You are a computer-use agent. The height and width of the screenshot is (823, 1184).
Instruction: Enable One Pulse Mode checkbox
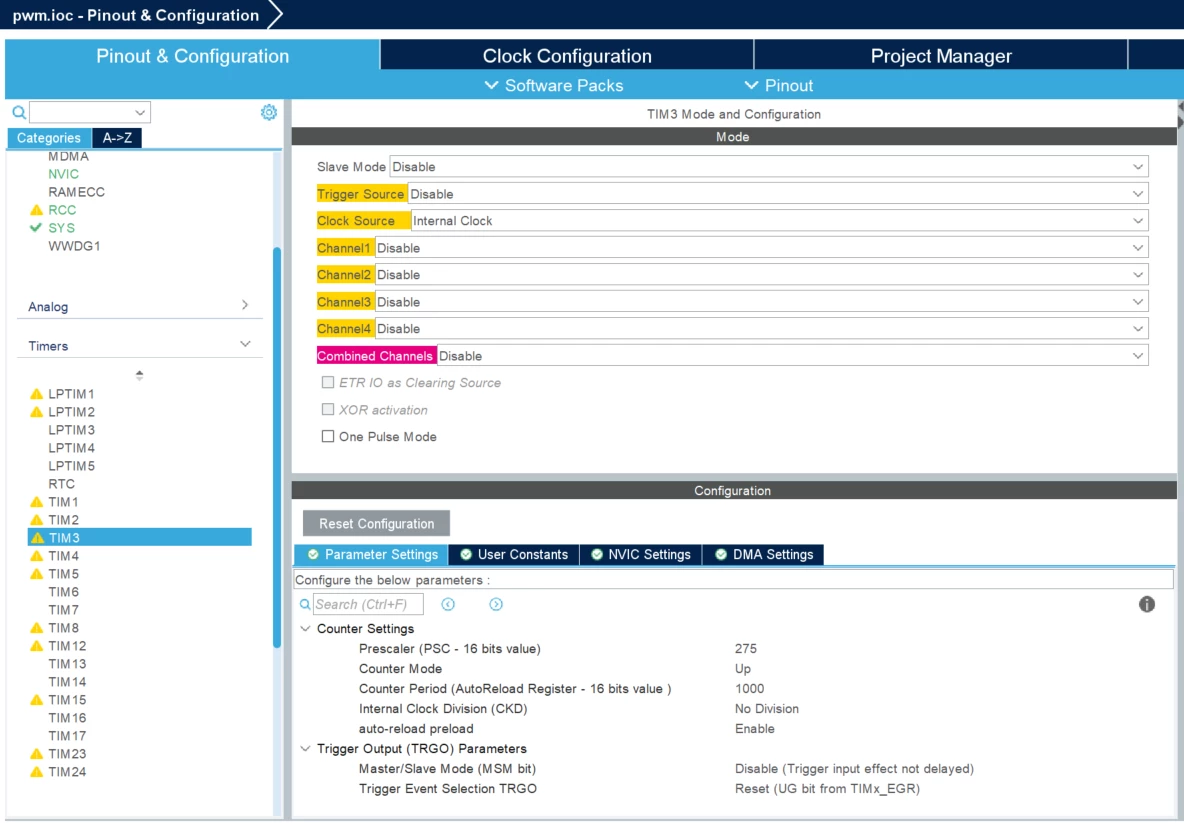coord(328,436)
